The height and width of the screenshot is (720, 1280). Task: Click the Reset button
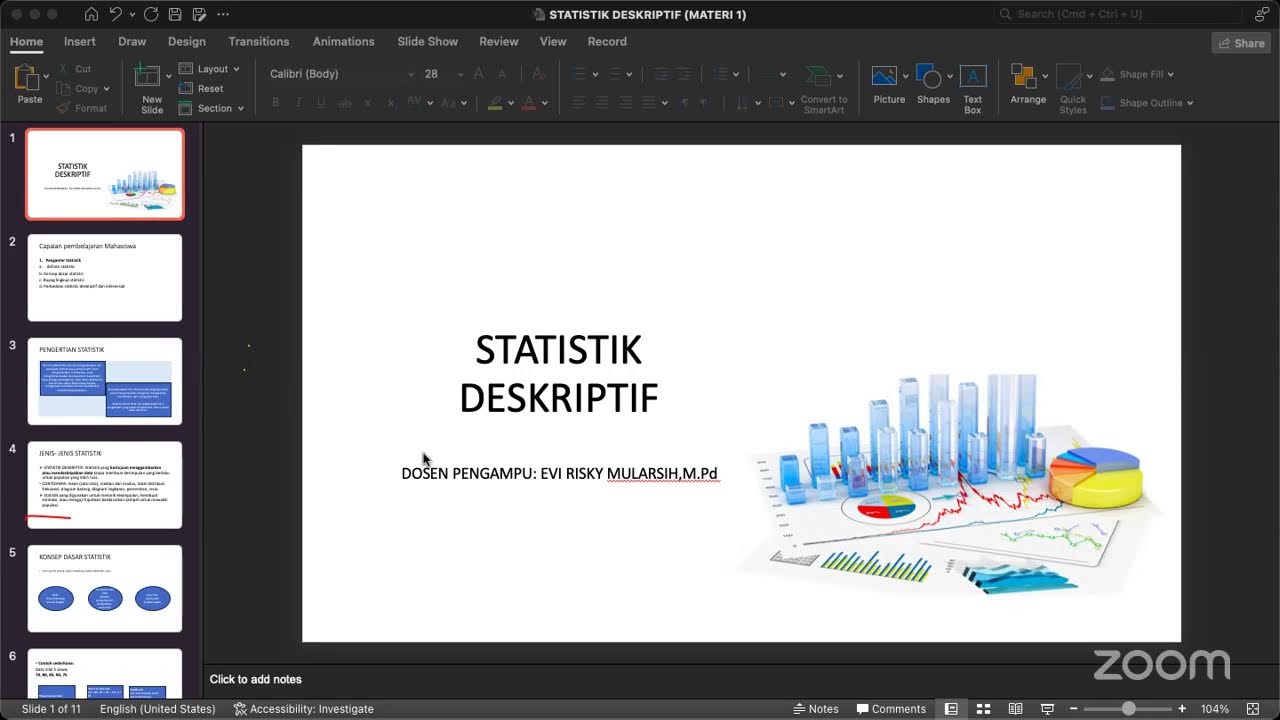point(201,88)
